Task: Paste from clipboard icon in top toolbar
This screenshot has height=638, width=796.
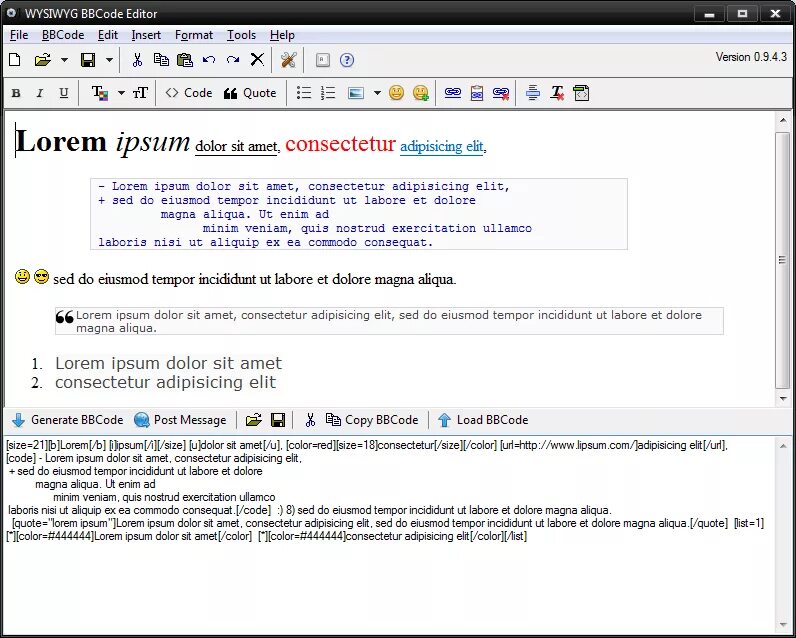Action: tap(184, 60)
